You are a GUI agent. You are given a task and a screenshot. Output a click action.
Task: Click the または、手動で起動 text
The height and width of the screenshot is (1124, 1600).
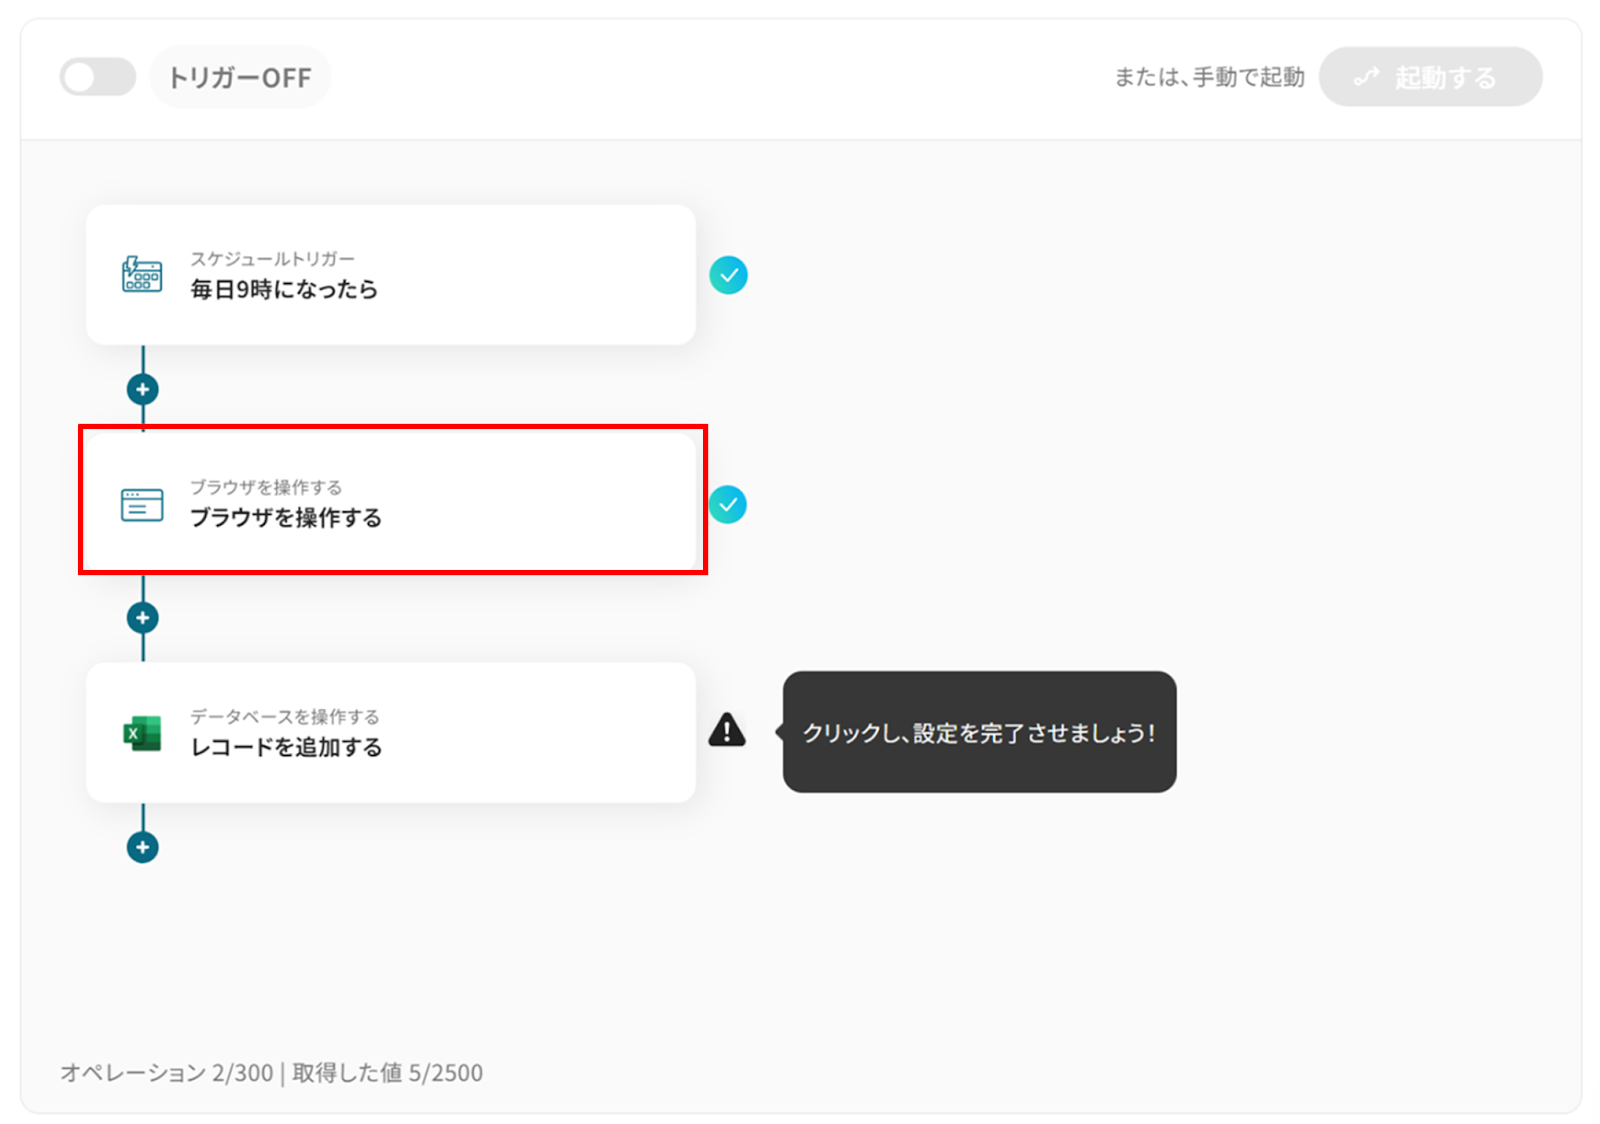pyautogui.click(x=1209, y=77)
